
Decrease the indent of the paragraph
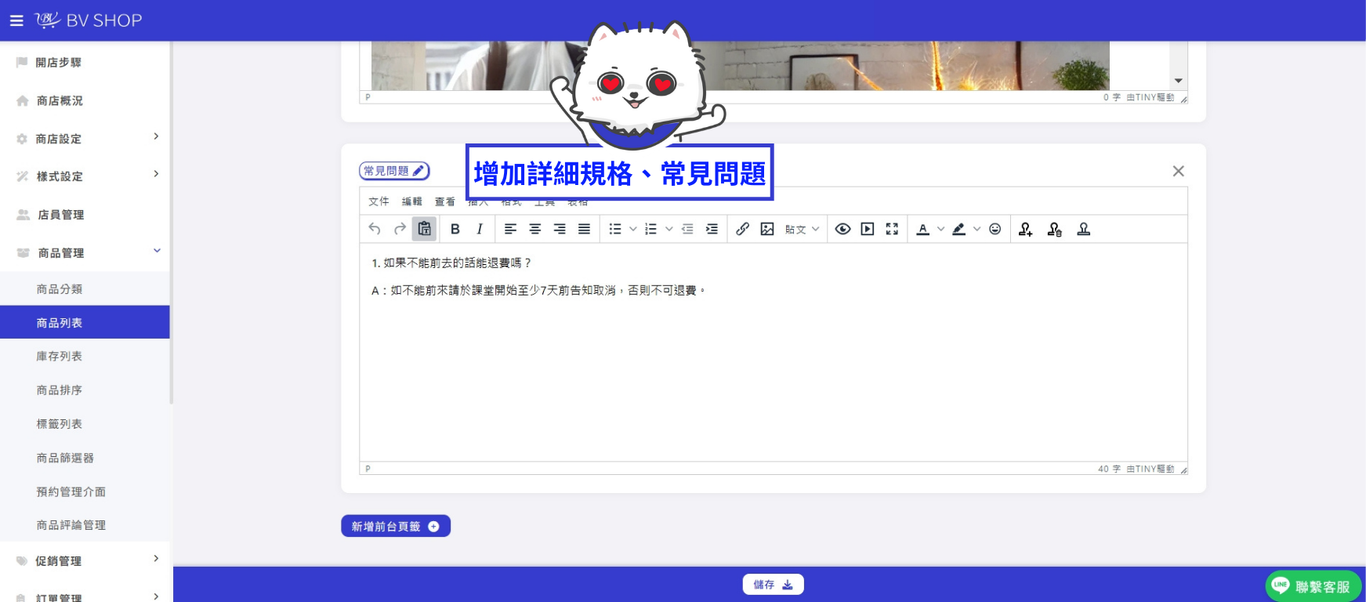click(687, 229)
